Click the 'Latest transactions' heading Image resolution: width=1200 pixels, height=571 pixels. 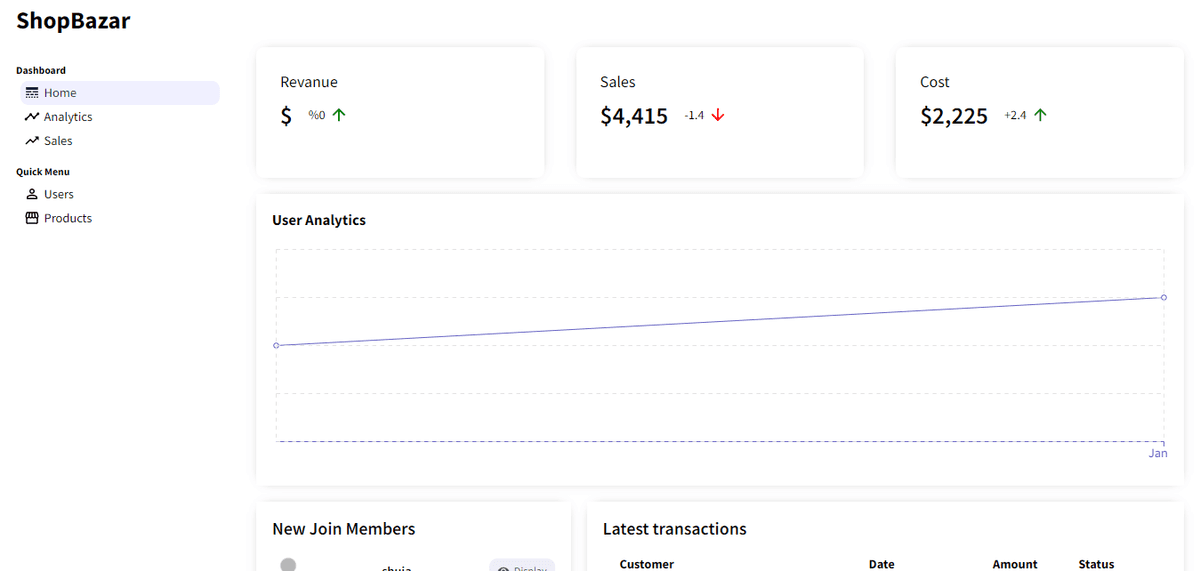pos(675,529)
